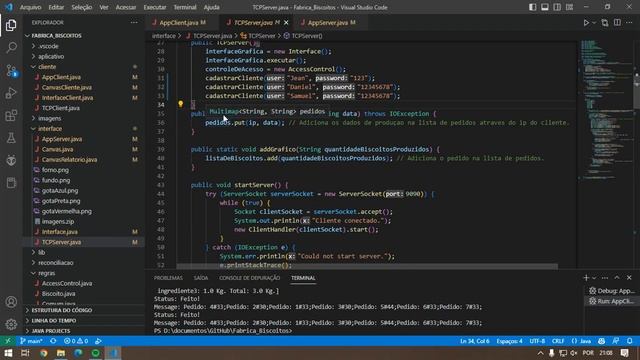Maximize the terminal panel size
This screenshot has height=360, width=640.
tap(617, 278)
